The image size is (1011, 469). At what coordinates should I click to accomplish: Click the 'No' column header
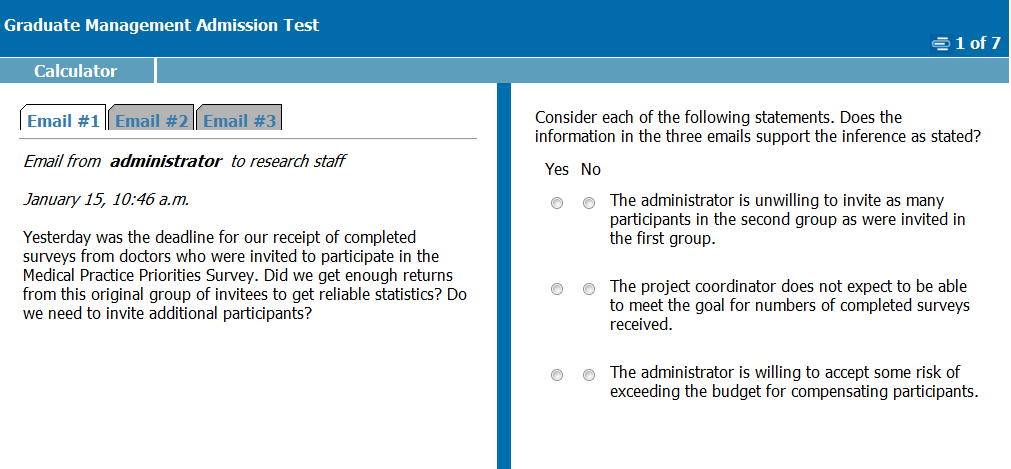[590, 169]
